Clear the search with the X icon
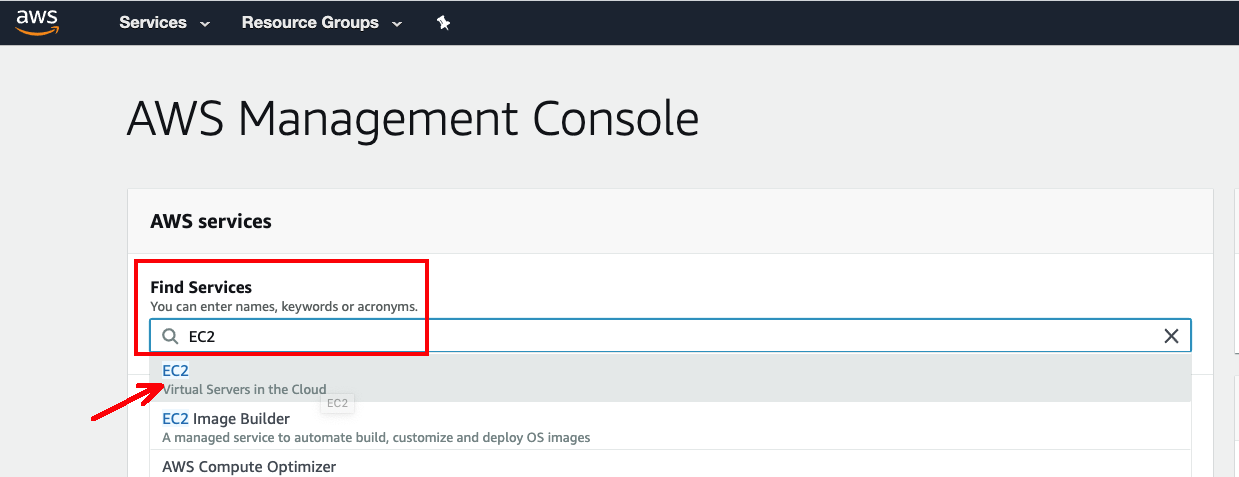This screenshot has width=1239, height=477. (1171, 336)
